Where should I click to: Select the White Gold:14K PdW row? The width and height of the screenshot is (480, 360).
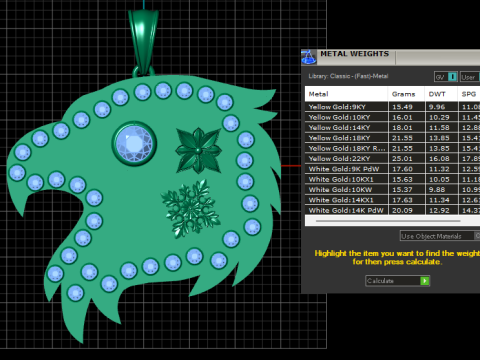tap(393, 210)
